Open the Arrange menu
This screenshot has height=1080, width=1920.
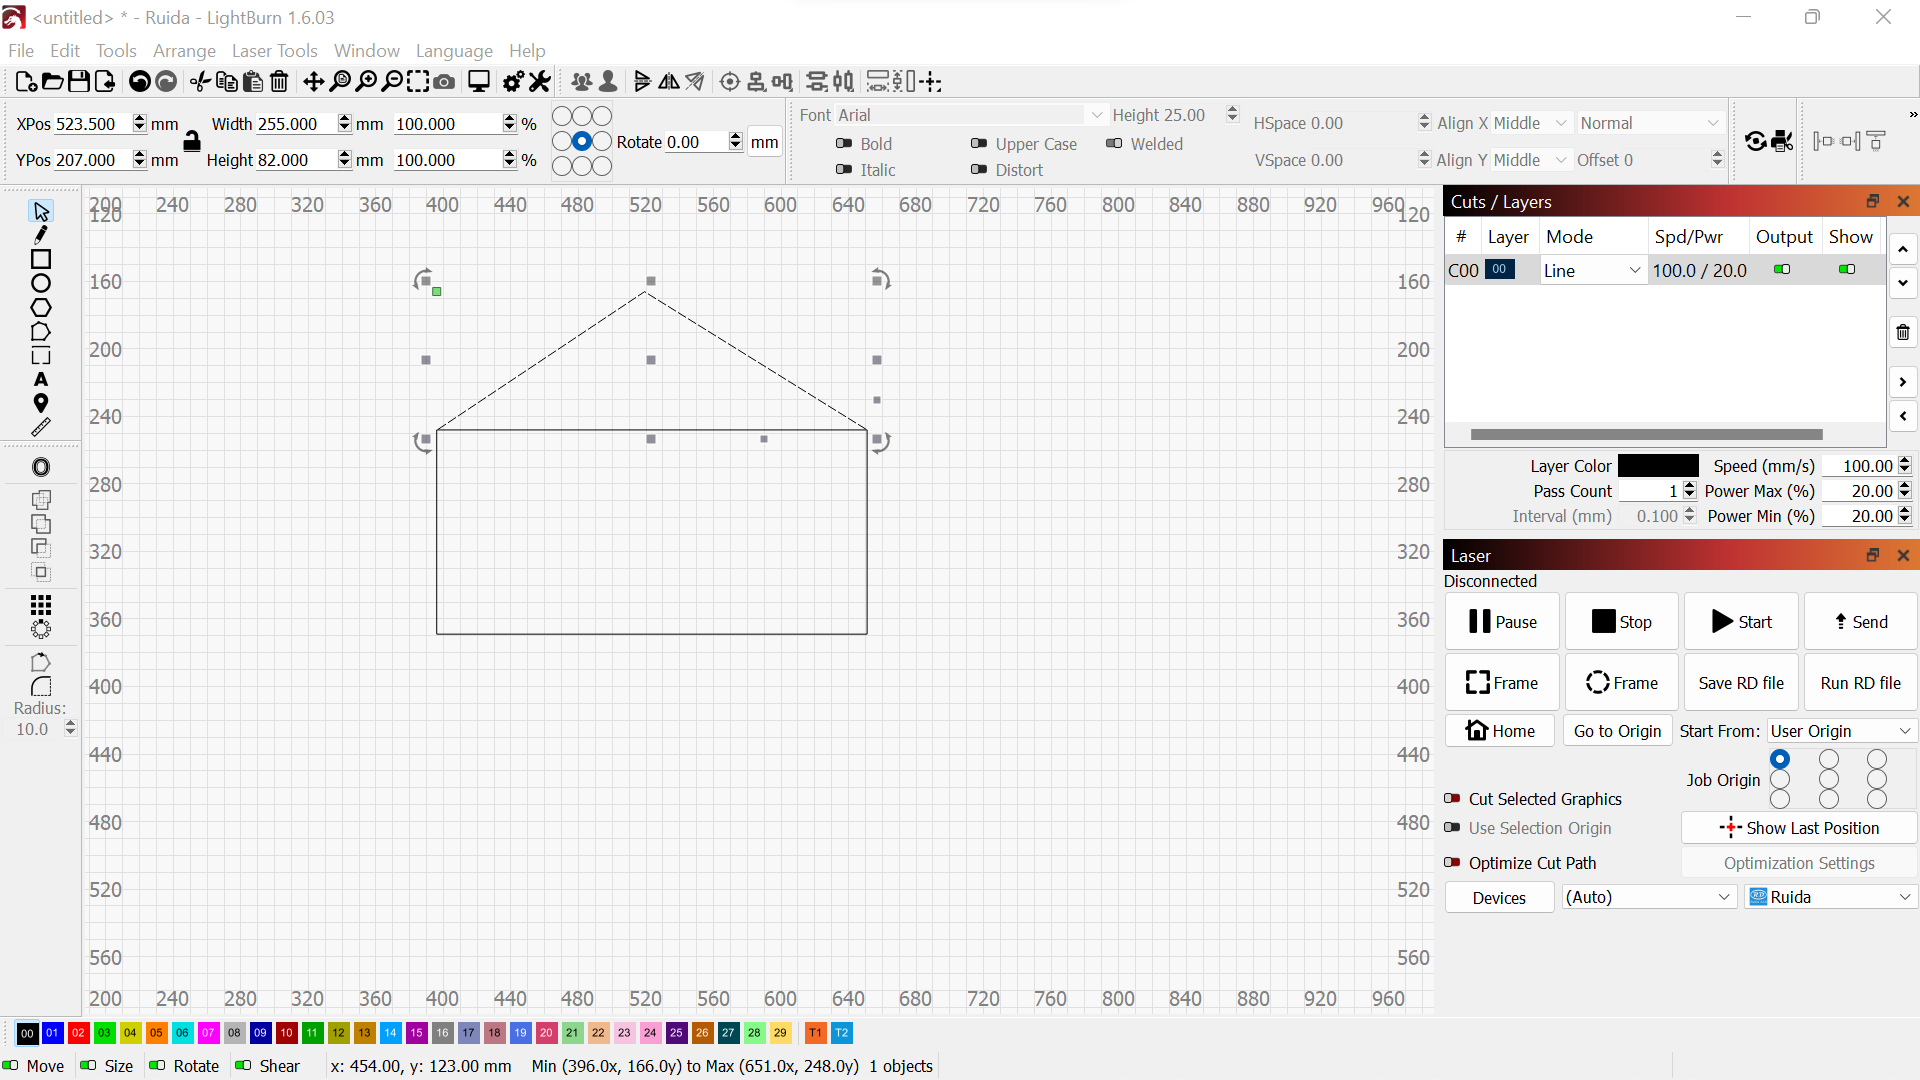[x=184, y=51]
